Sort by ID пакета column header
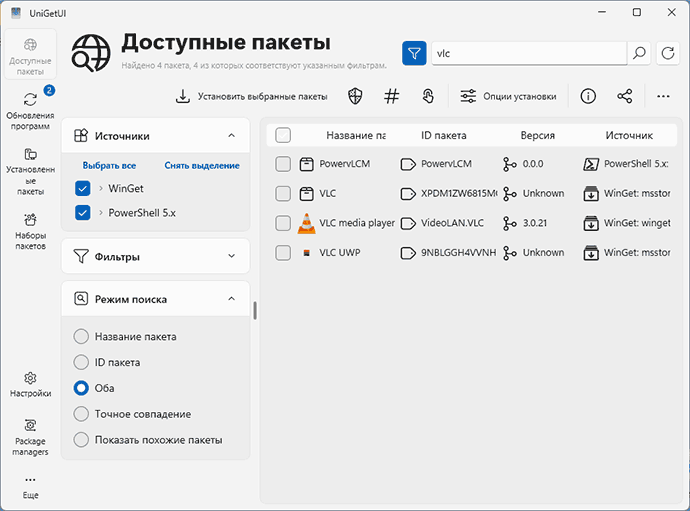The width and height of the screenshot is (690, 511). (444, 136)
